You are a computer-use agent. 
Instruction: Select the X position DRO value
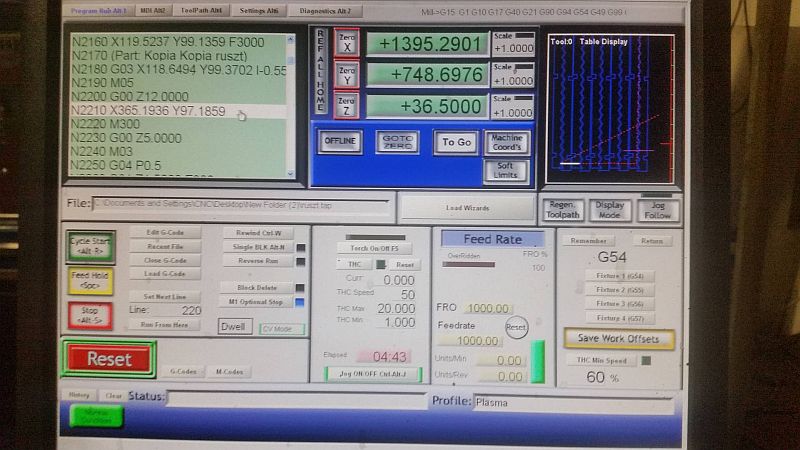tap(427, 44)
